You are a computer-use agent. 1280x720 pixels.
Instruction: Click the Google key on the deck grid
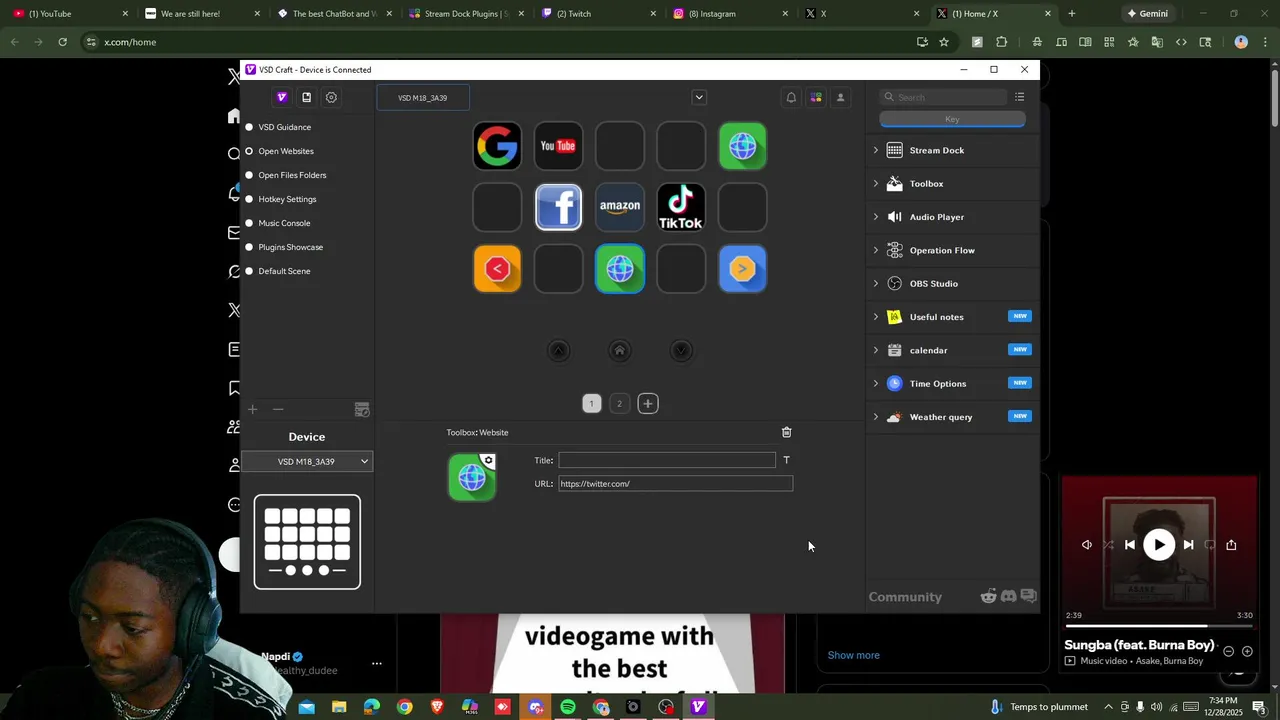pyautogui.click(x=497, y=146)
